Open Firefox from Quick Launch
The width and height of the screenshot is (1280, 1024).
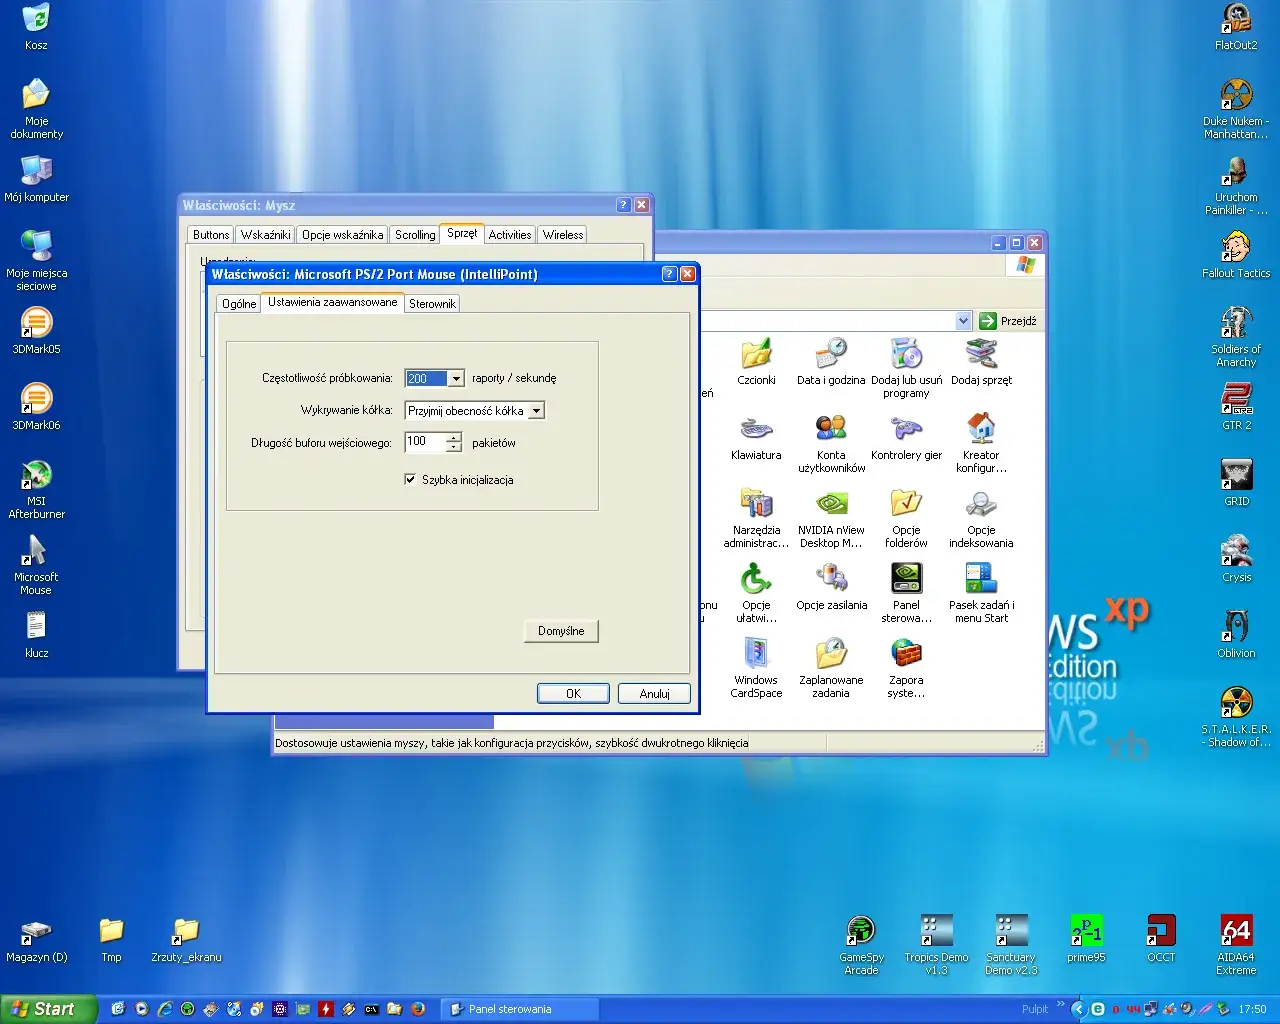click(x=417, y=1009)
